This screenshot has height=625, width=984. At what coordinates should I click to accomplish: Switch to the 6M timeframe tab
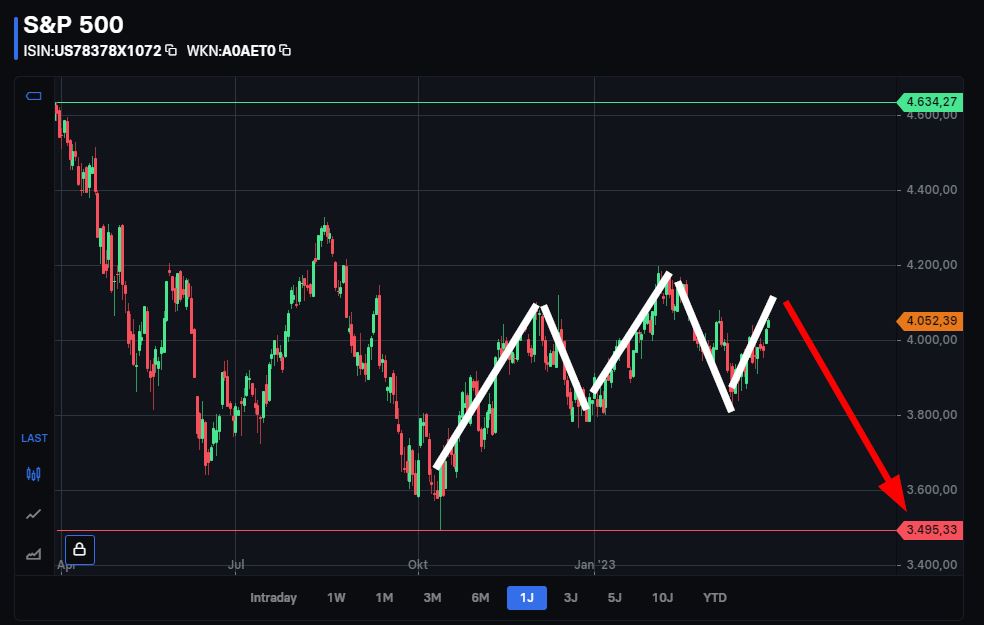pyautogui.click(x=479, y=597)
